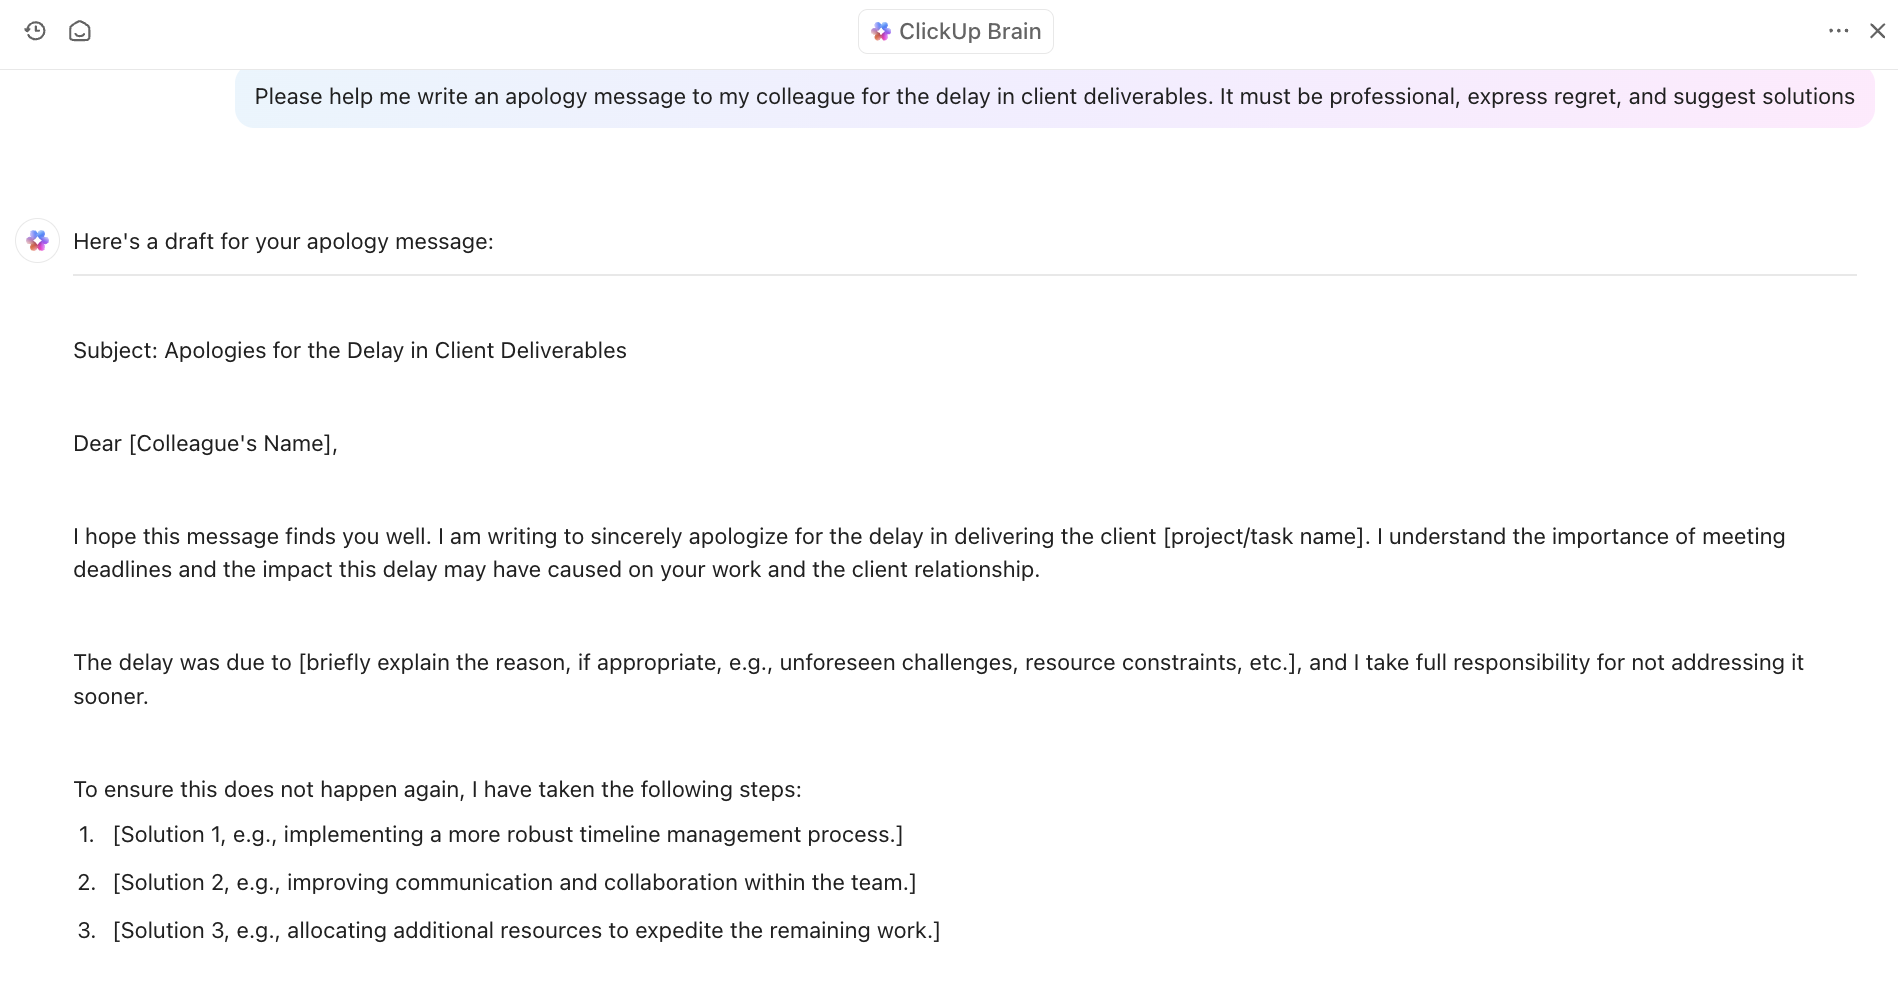1898x984 pixels.
Task: Click the Solution 1 timeline management item
Action: pos(507,835)
